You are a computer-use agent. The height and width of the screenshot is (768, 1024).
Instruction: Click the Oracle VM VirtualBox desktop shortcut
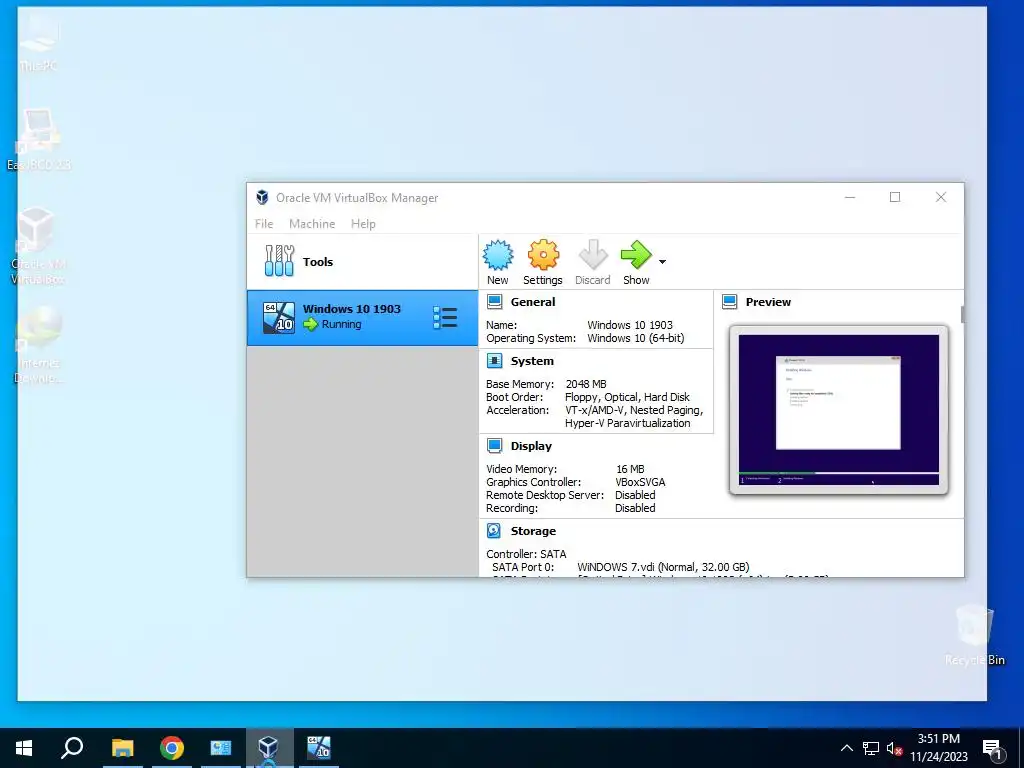pos(38,246)
